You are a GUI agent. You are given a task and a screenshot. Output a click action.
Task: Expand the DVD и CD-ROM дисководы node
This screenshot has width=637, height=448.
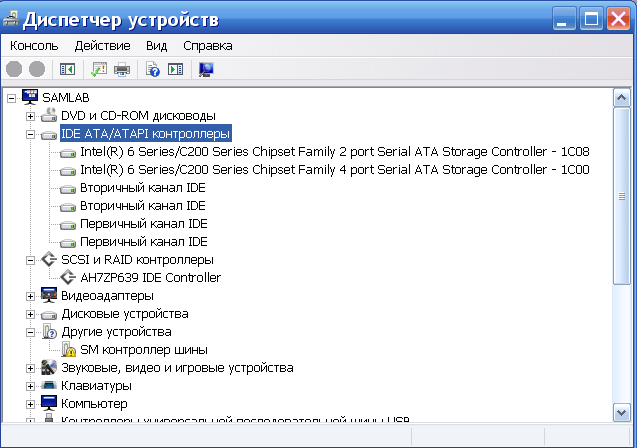pos(30,116)
